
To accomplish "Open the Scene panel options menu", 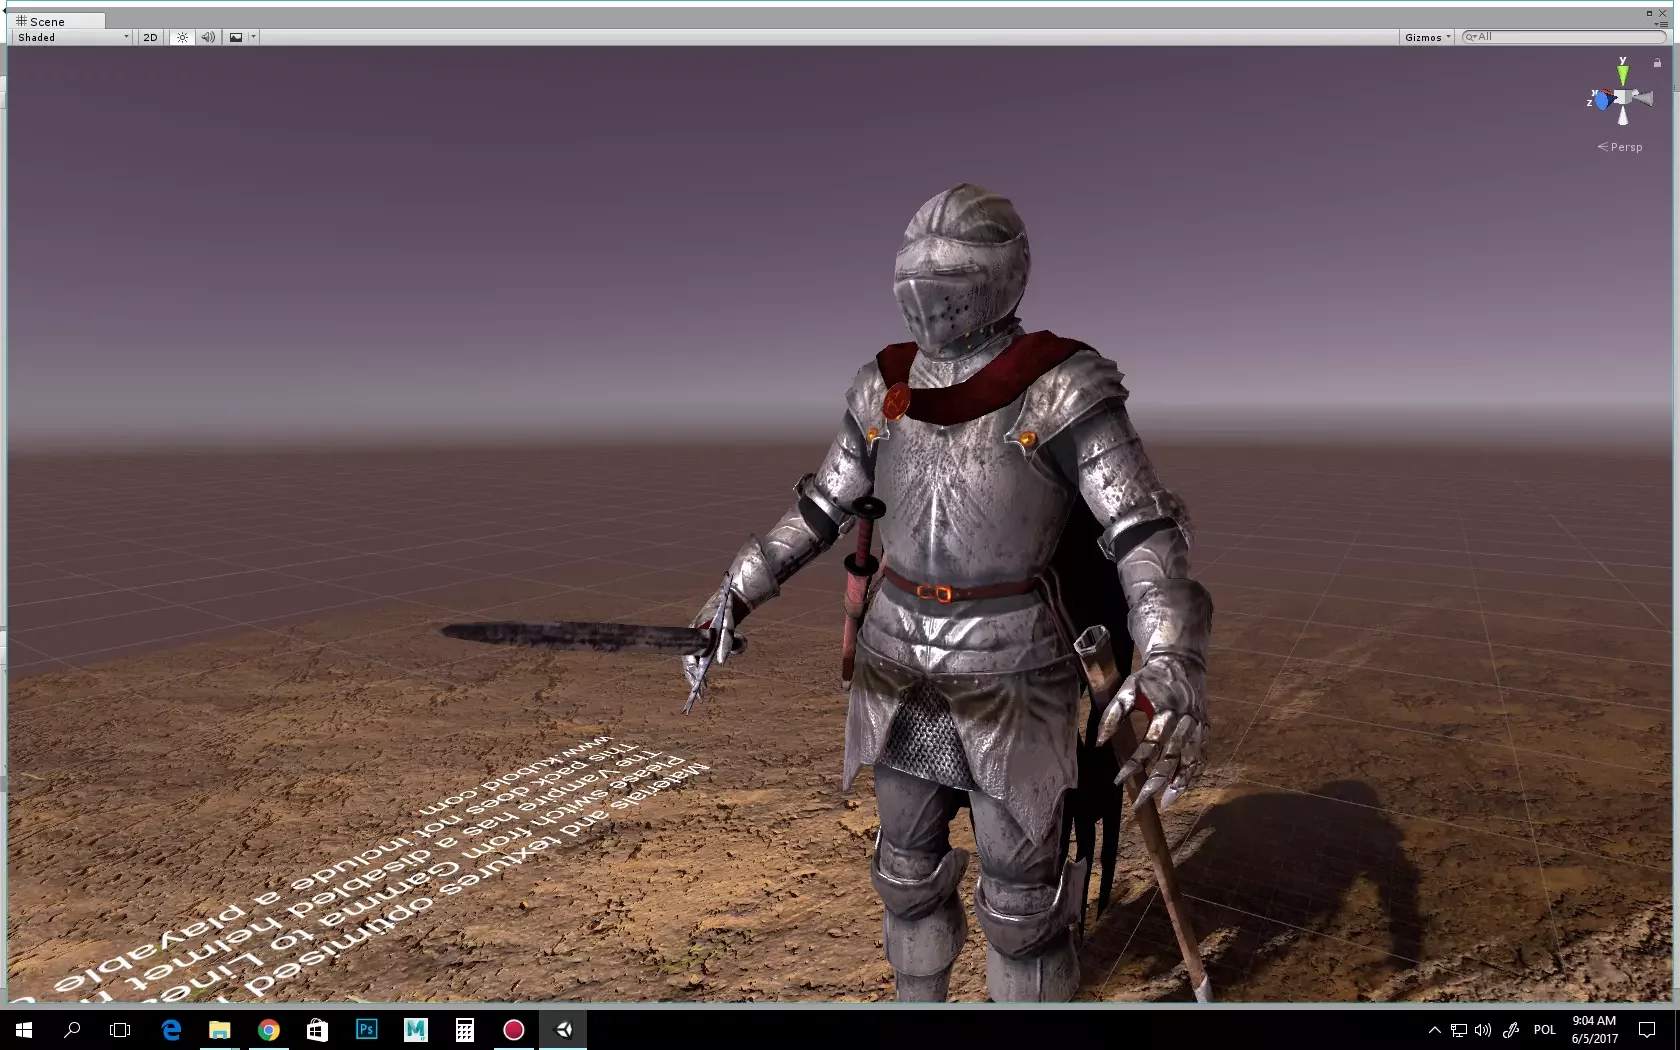I will click(x=1661, y=24).
